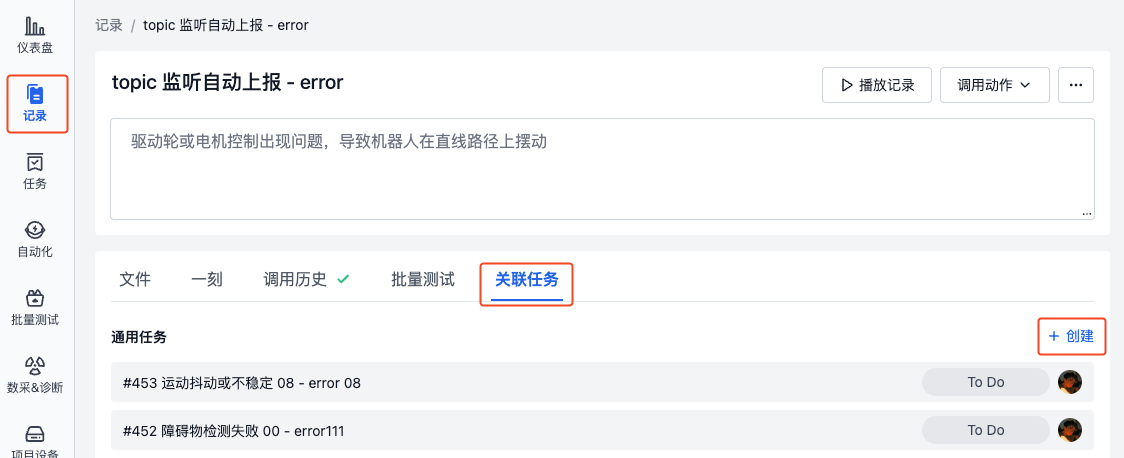
Task: Click the + 创建 link
Action: pos(1072,336)
